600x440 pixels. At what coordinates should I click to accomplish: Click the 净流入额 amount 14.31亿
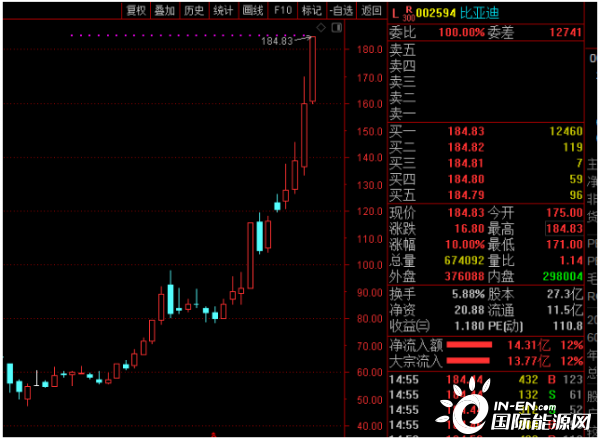[x=529, y=345]
